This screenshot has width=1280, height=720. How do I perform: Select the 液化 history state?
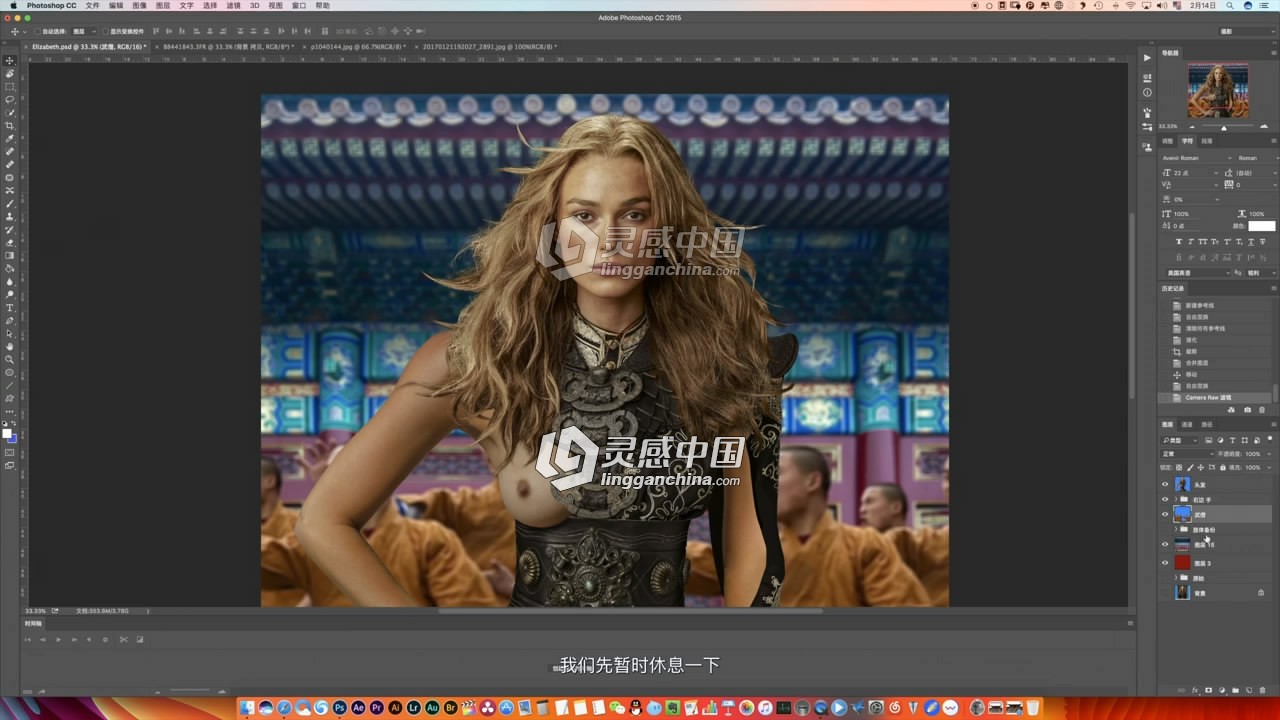pos(1215,340)
